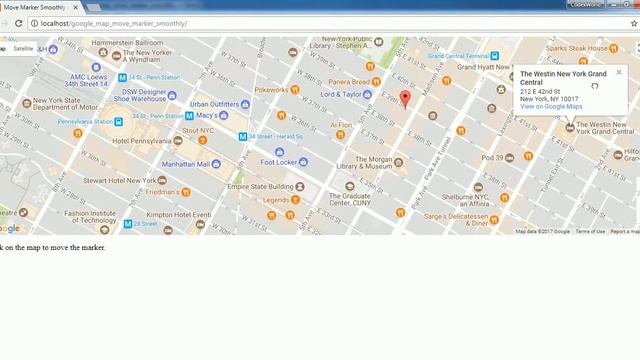Click The Morgan Library & Museum icon
The image size is (640, 360).
click(399, 163)
